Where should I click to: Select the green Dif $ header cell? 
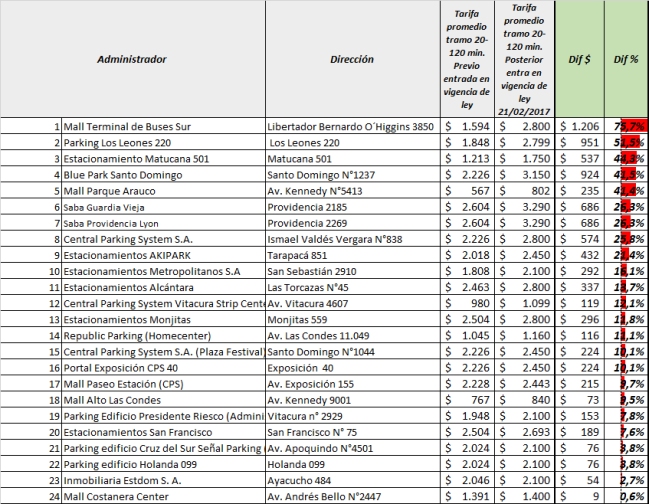578,59
